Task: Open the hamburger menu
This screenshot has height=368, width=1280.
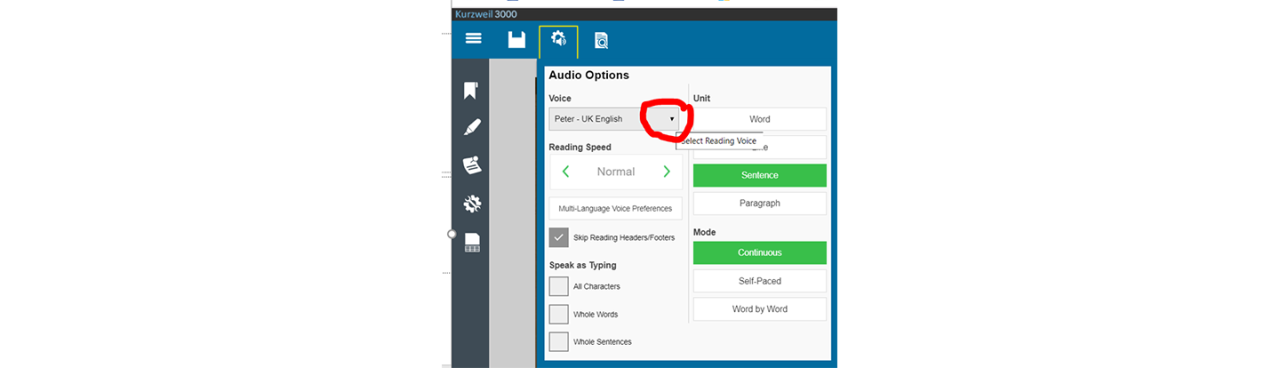Action: tap(474, 38)
